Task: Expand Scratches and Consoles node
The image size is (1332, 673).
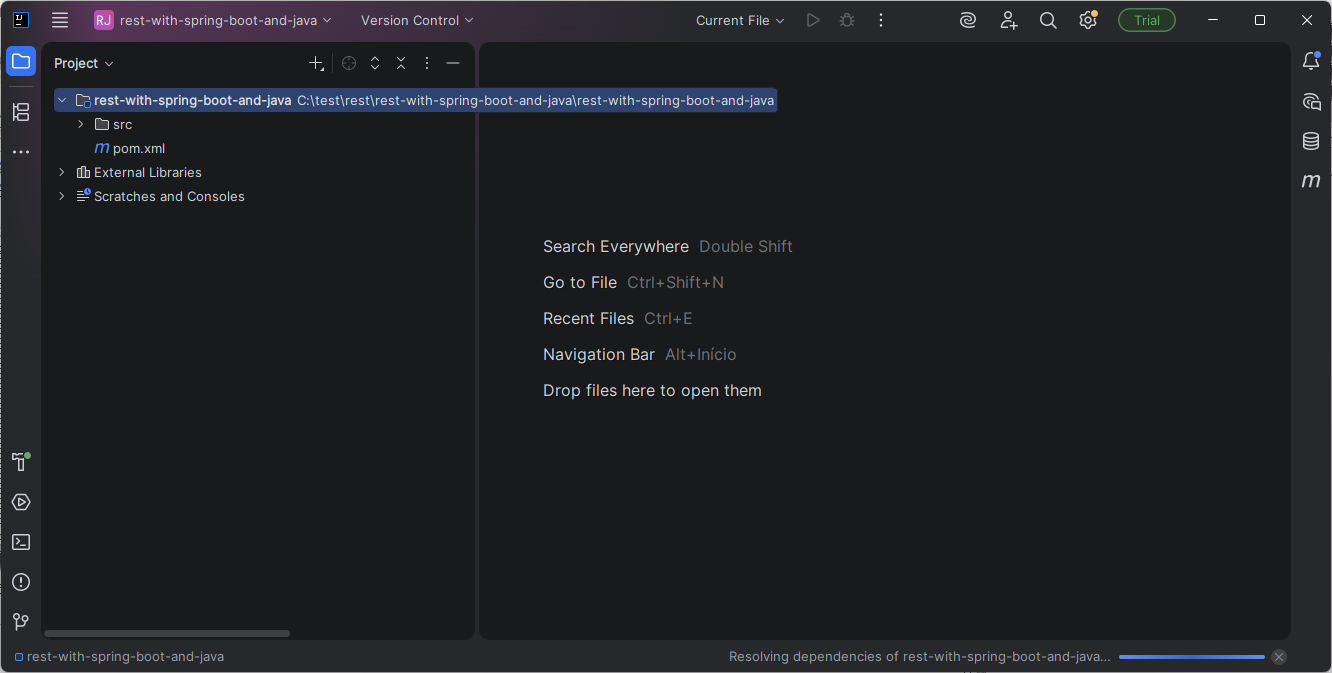Action: coord(62,196)
